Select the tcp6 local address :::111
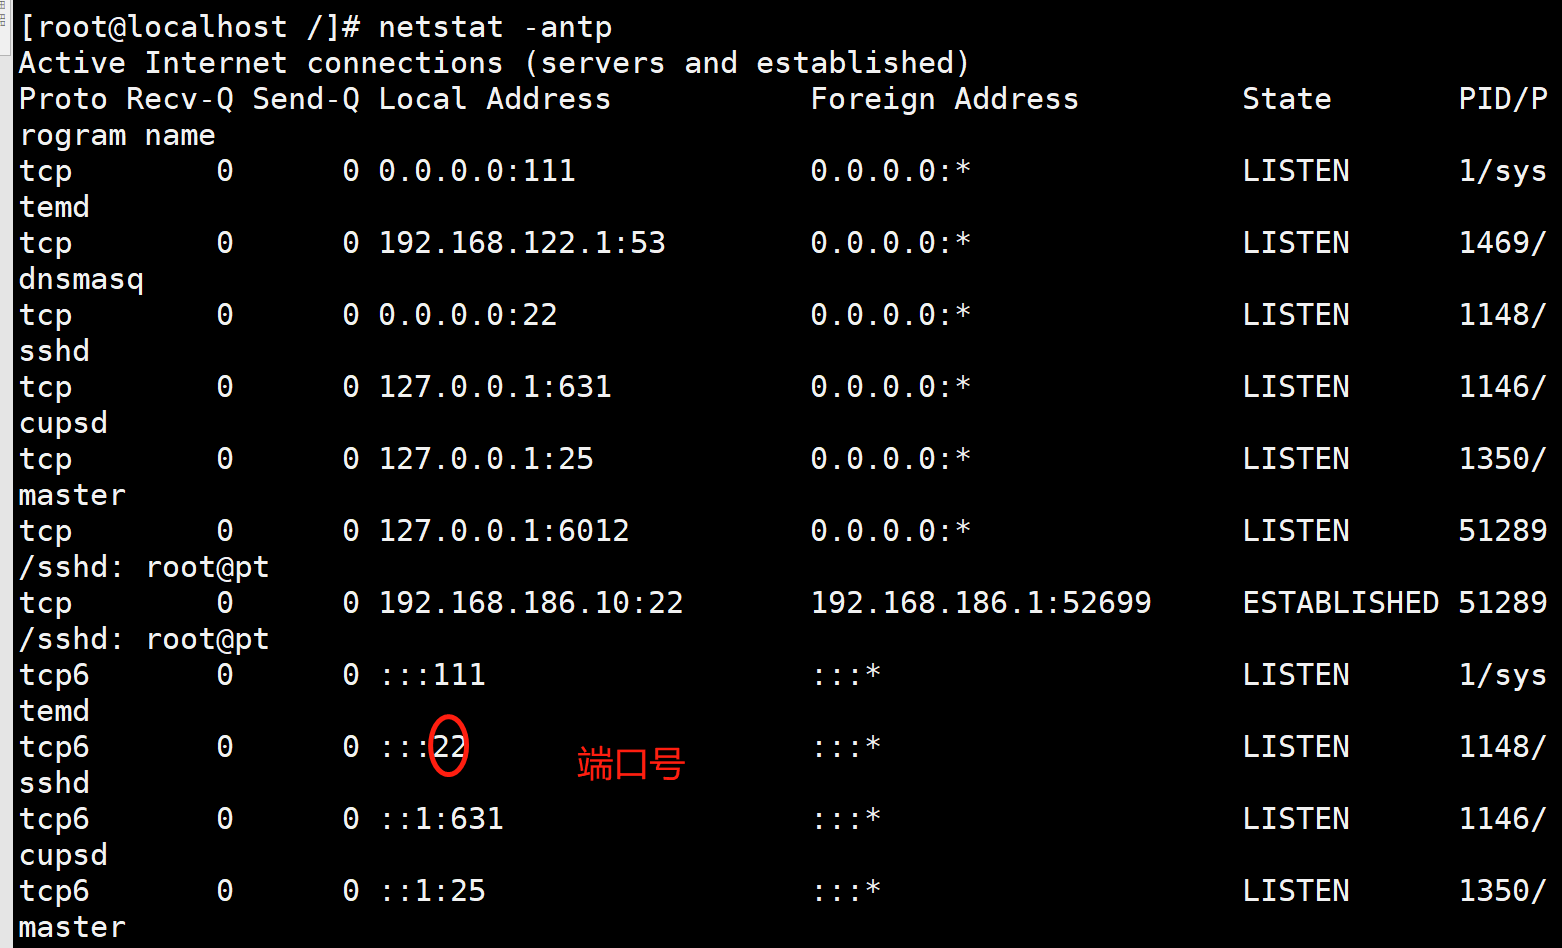 click(x=433, y=675)
